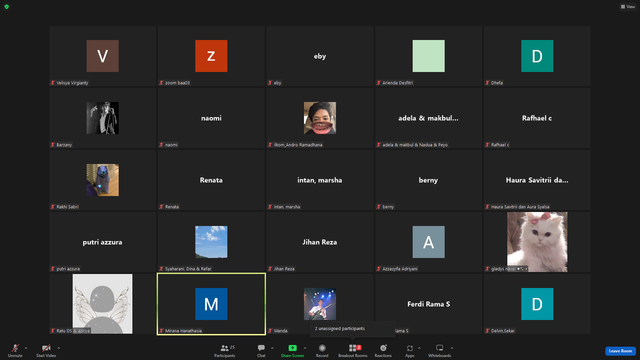Click Arienda Desfitri's green avatar
Viewport: 640px width, 360px height.
click(x=429, y=56)
